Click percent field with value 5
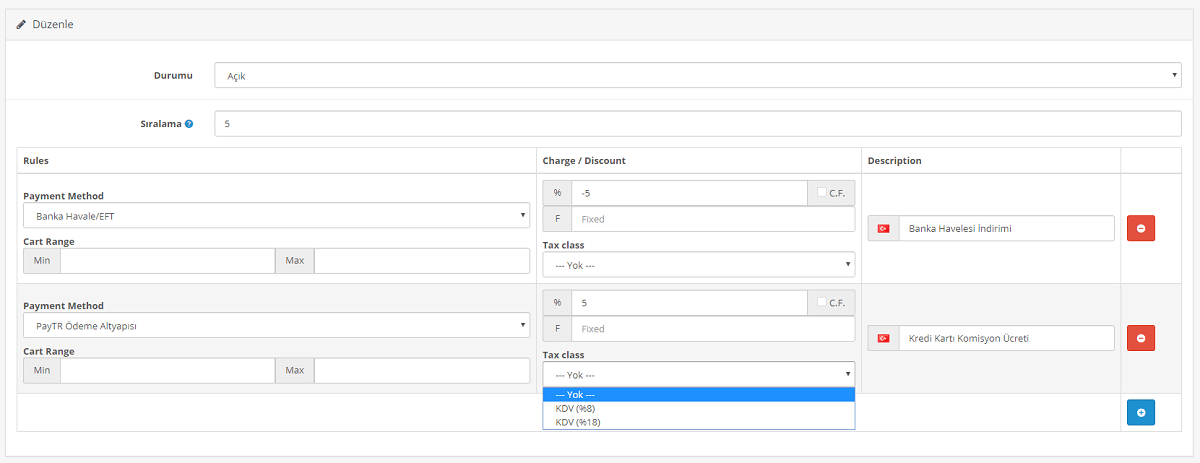Viewport: 1200px width, 463px height. pyautogui.click(x=689, y=302)
